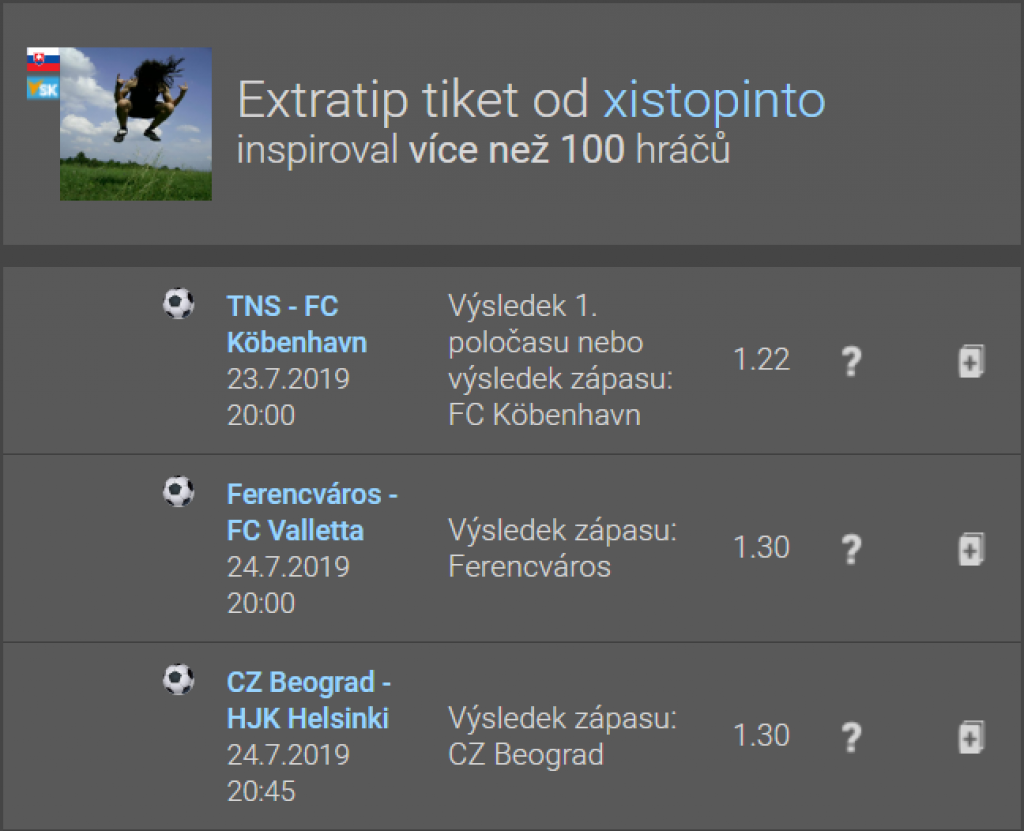1024x831 pixels.
Task: Click the Slovak flag icon
Action: 43,61
